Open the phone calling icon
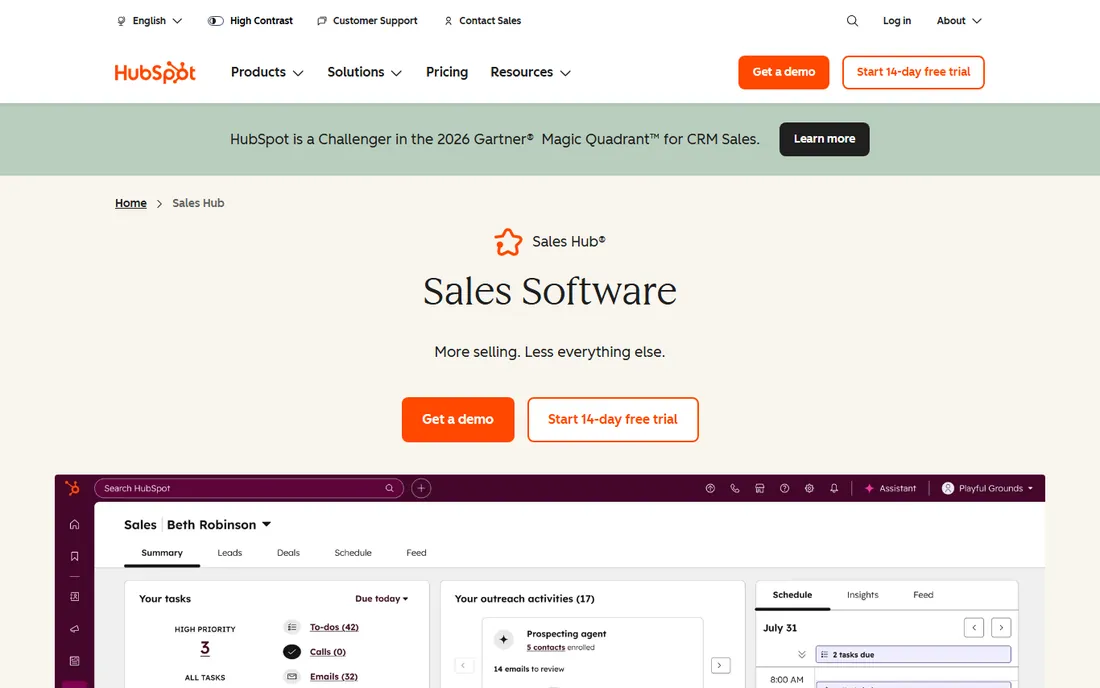This screenshot has width=1100, height=688. tap(735, 488)
